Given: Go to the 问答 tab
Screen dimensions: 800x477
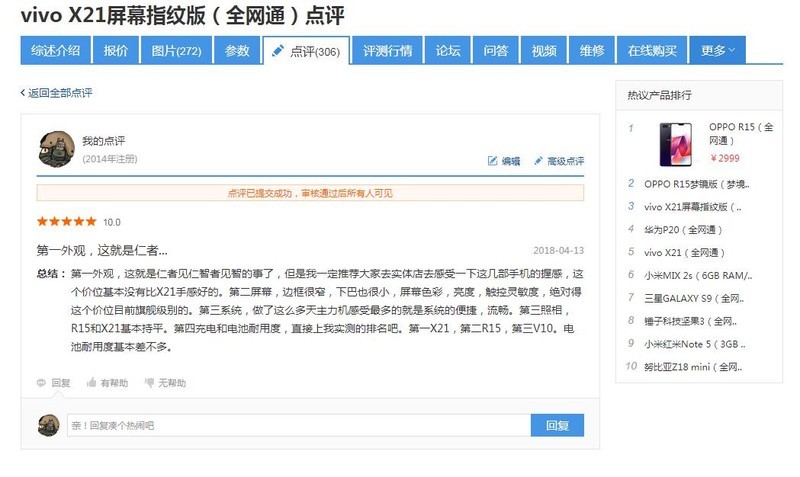Looking at the screenshot, I should pyautogui.click(x=496, y=51).
